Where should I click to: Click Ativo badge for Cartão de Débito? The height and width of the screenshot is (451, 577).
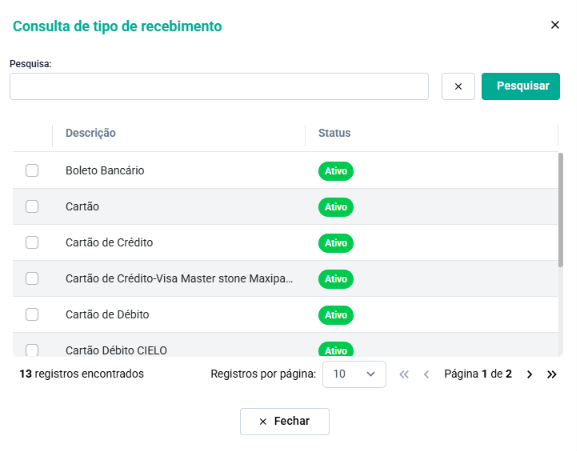(x=336, y=315)
